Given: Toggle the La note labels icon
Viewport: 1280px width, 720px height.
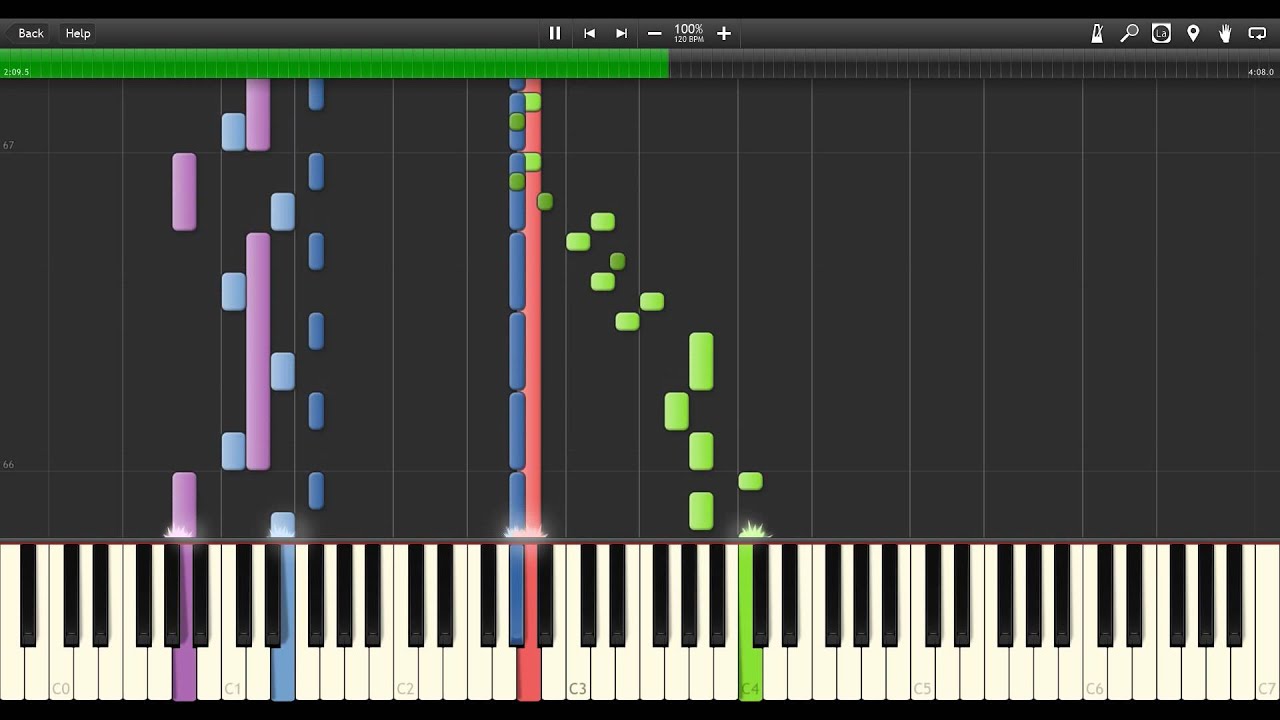Looking at the screenshot, I should (1161, 33).
